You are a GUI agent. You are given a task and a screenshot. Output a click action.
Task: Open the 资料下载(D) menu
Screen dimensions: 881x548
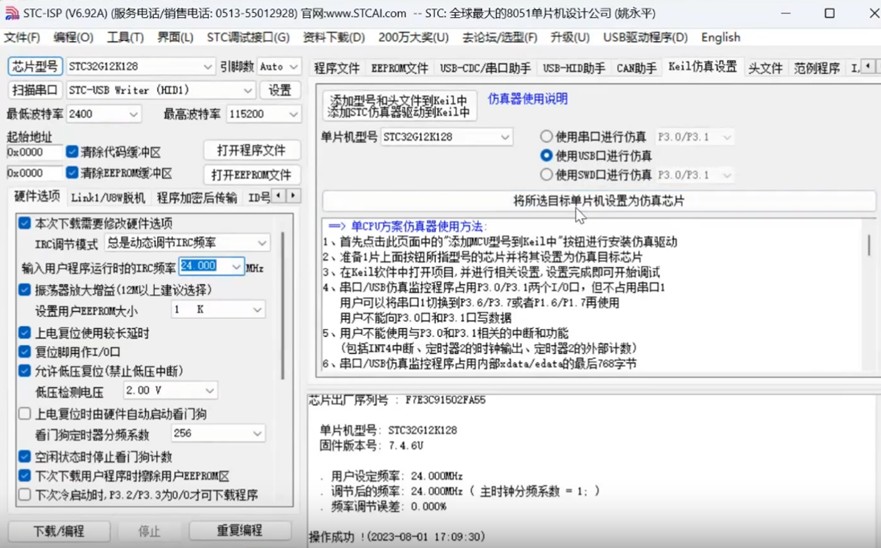click(x=334, y=38)
